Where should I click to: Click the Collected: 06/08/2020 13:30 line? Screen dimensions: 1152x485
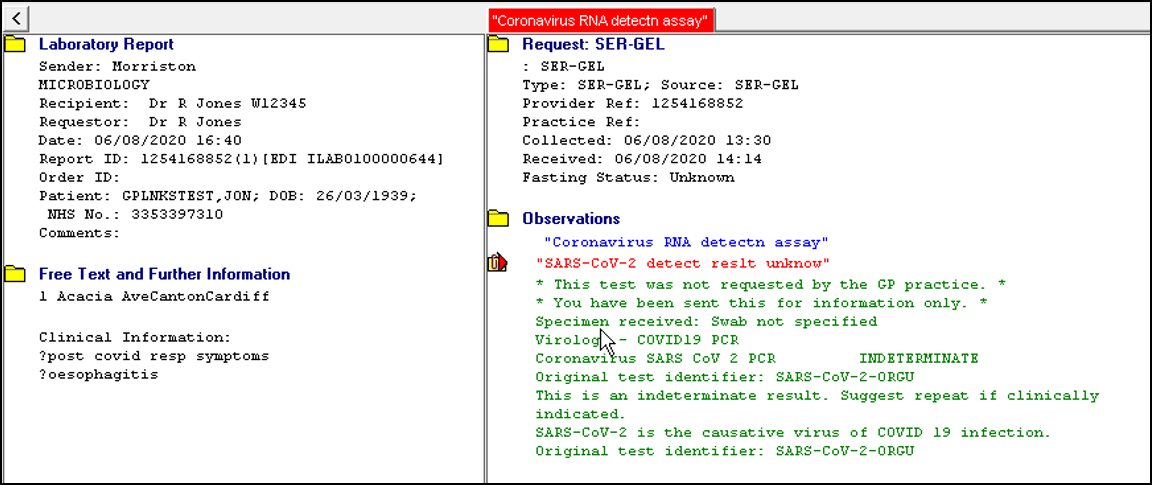(647, 140)
